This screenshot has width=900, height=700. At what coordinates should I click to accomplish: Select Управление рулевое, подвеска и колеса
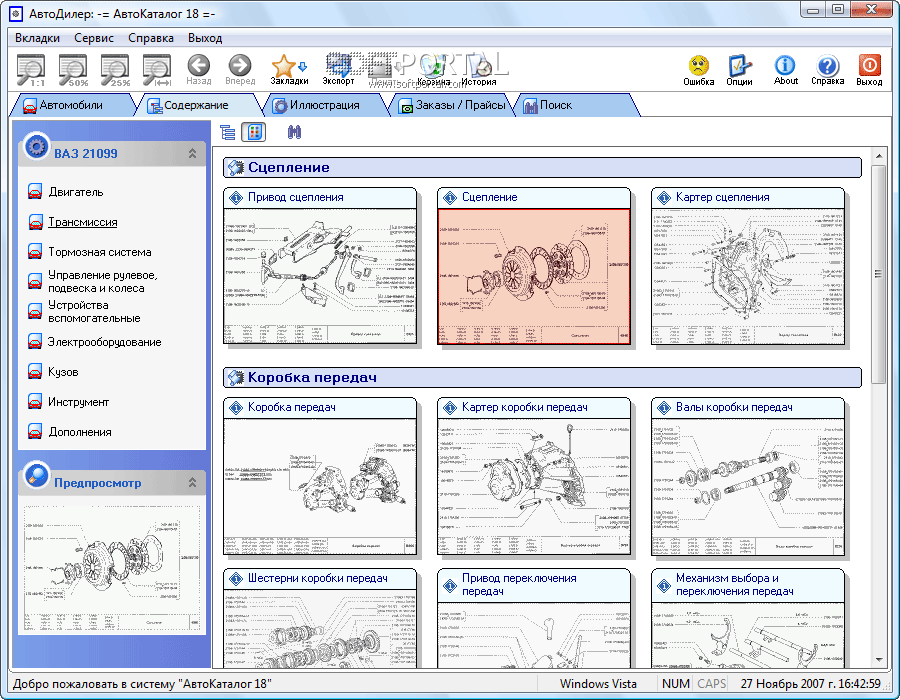(103, 282)
